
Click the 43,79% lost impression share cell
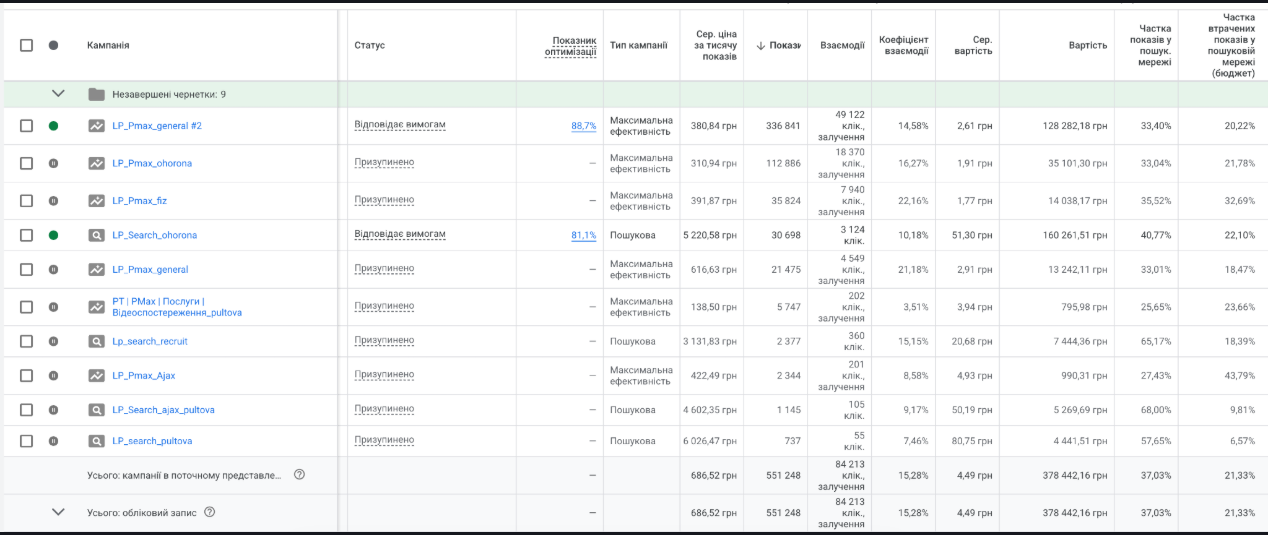click(x=1238, y=376)
